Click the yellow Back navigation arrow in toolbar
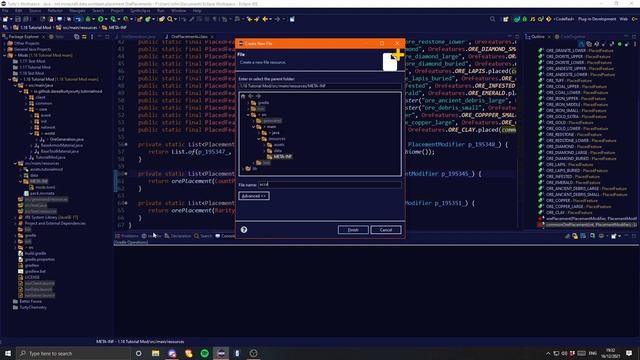This screenshot has height=360, width=640. coord(265,19)
